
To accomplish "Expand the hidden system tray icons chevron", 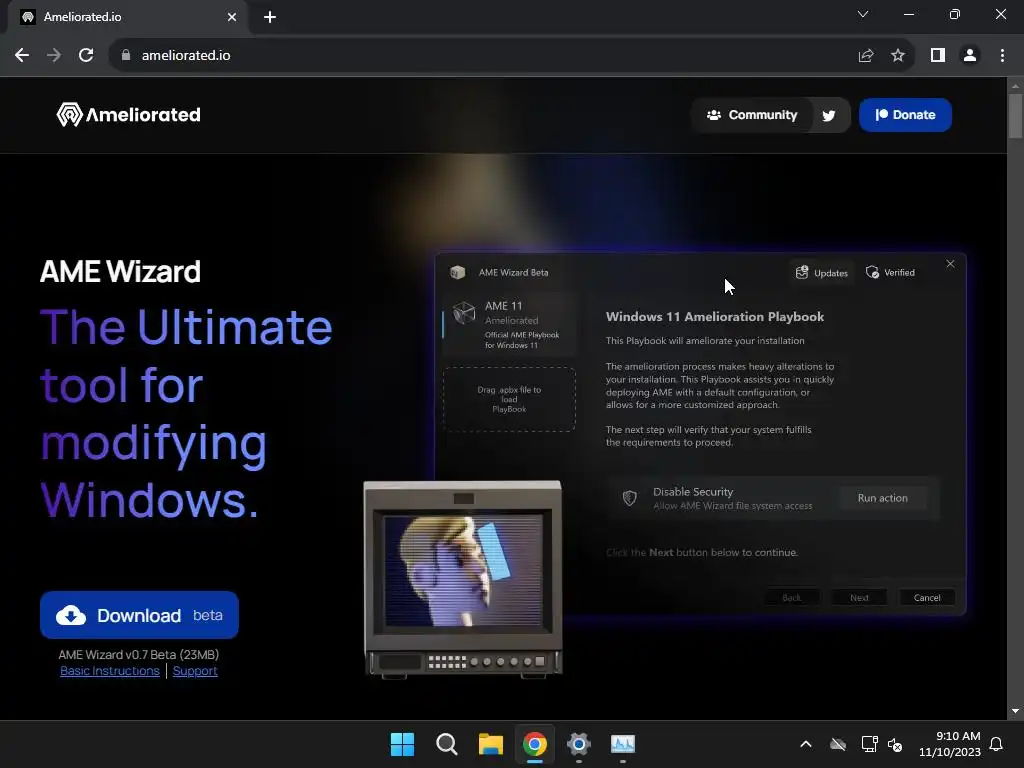I will 806,744.
